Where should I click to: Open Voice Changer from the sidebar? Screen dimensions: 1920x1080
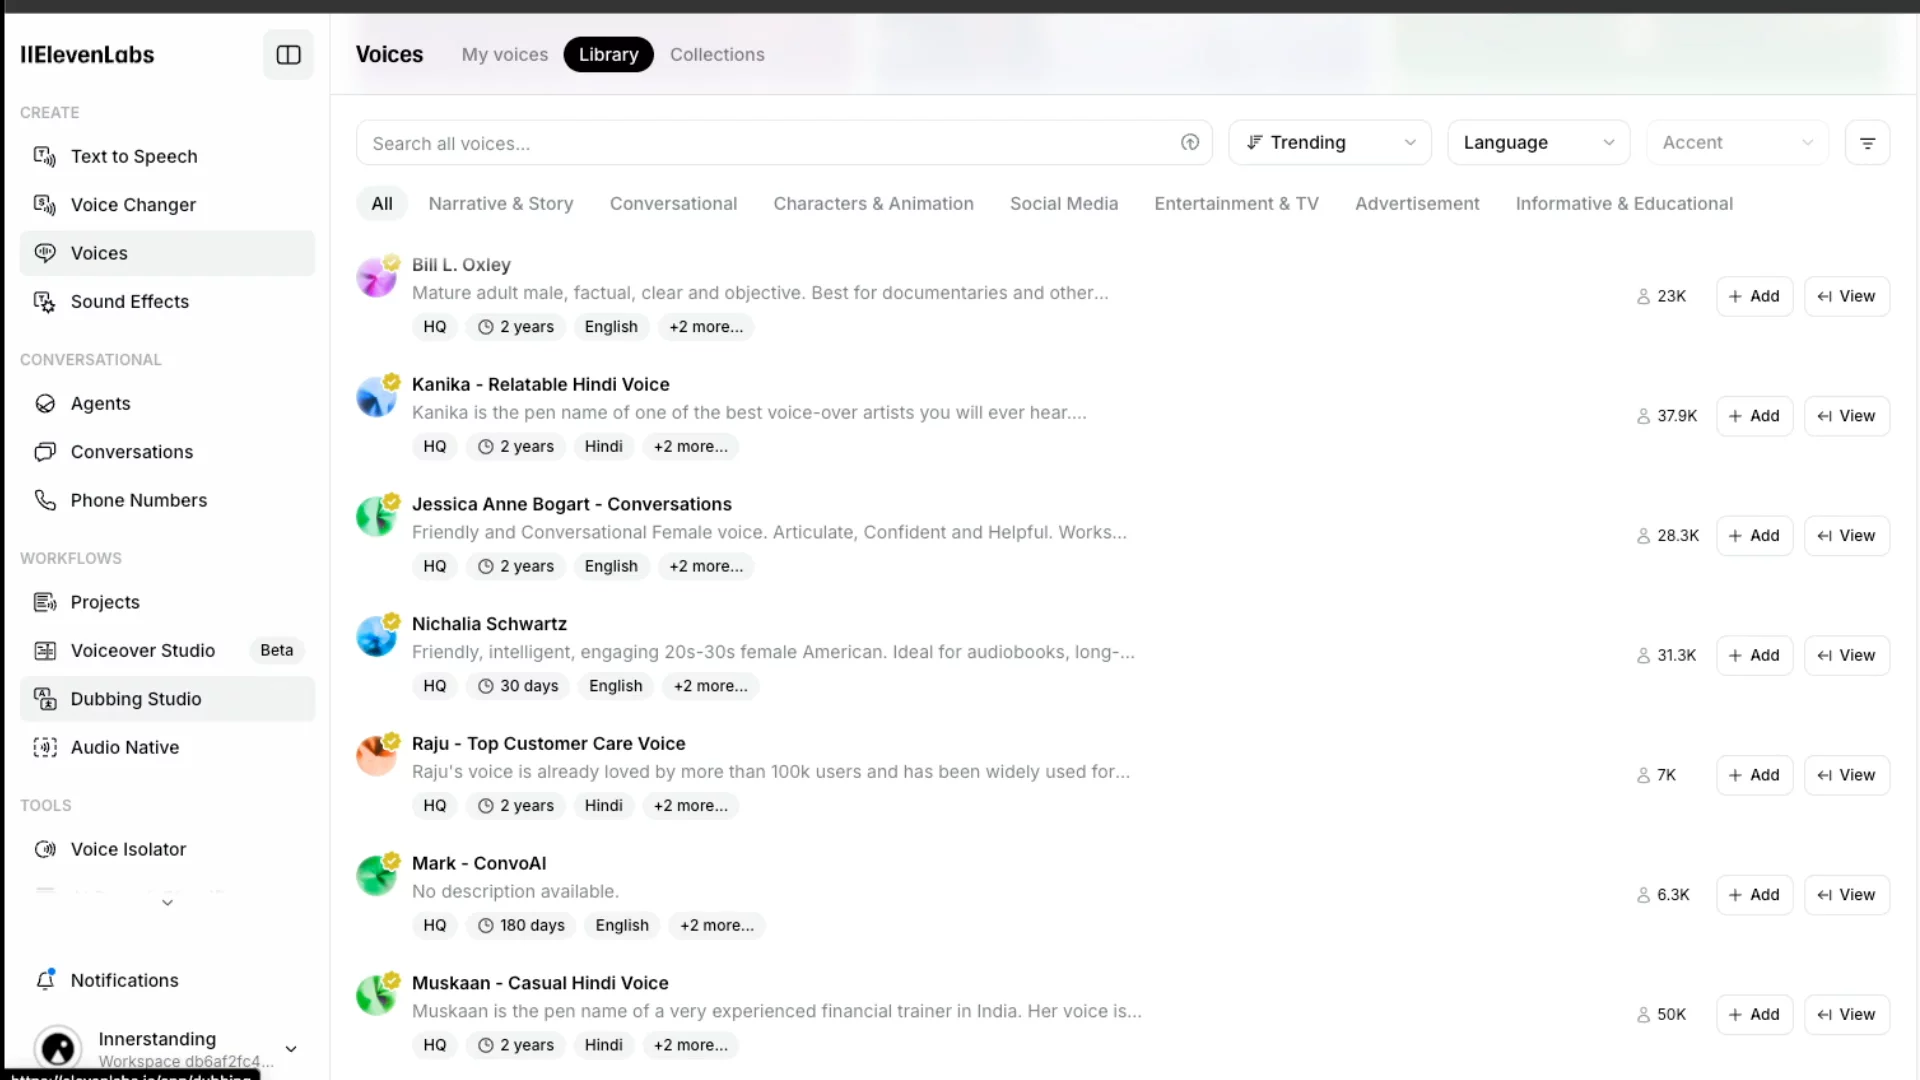[132, 205]
